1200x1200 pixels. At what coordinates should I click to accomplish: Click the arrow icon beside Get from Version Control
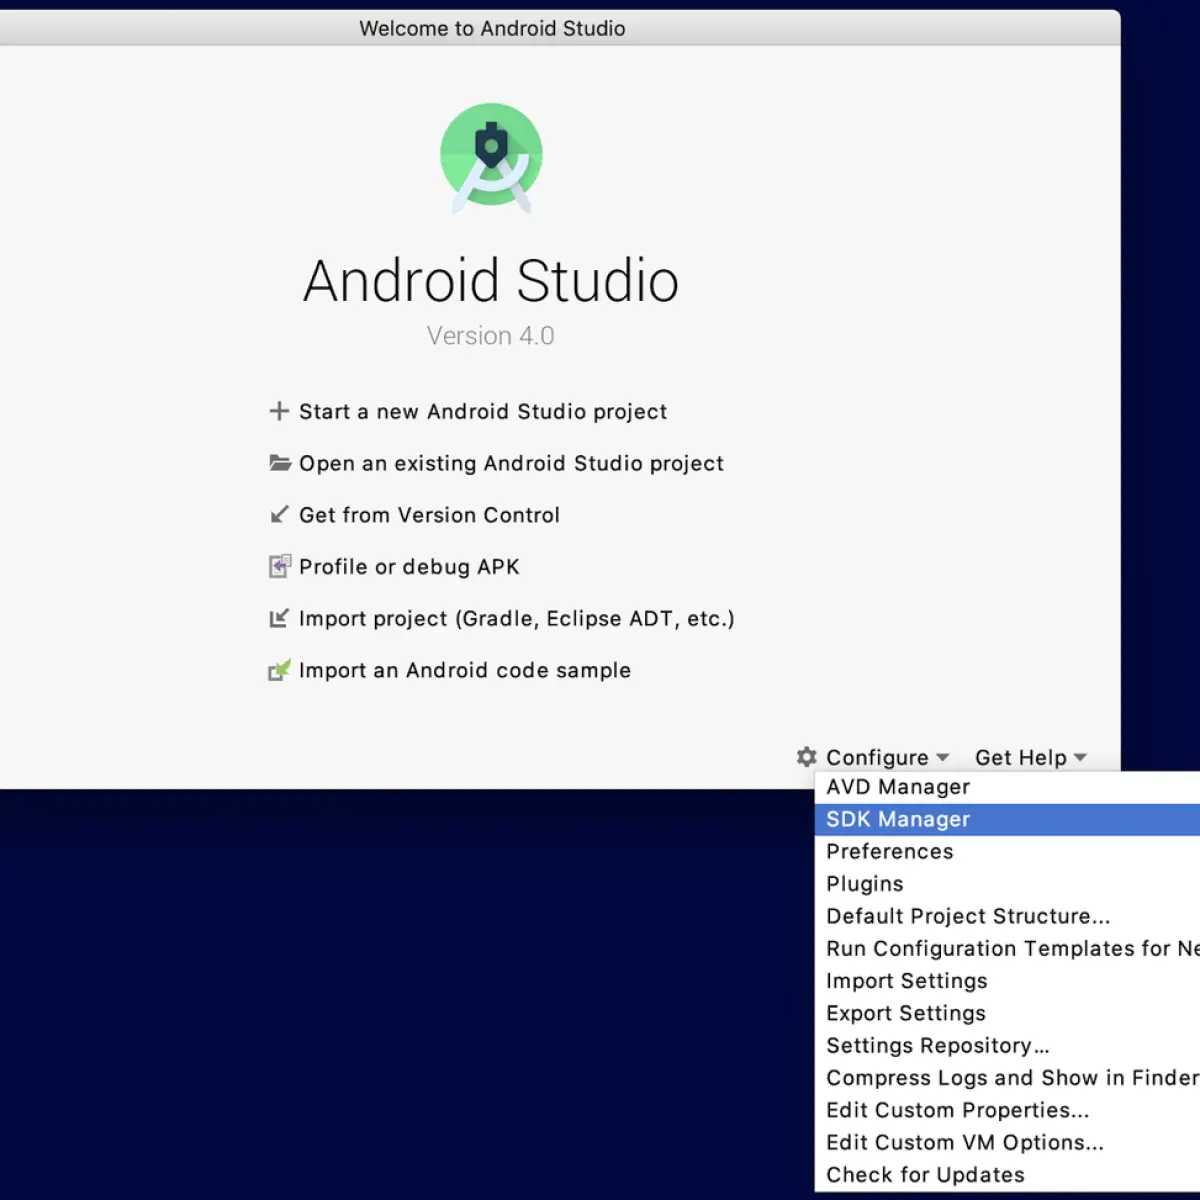click(279, 515)
